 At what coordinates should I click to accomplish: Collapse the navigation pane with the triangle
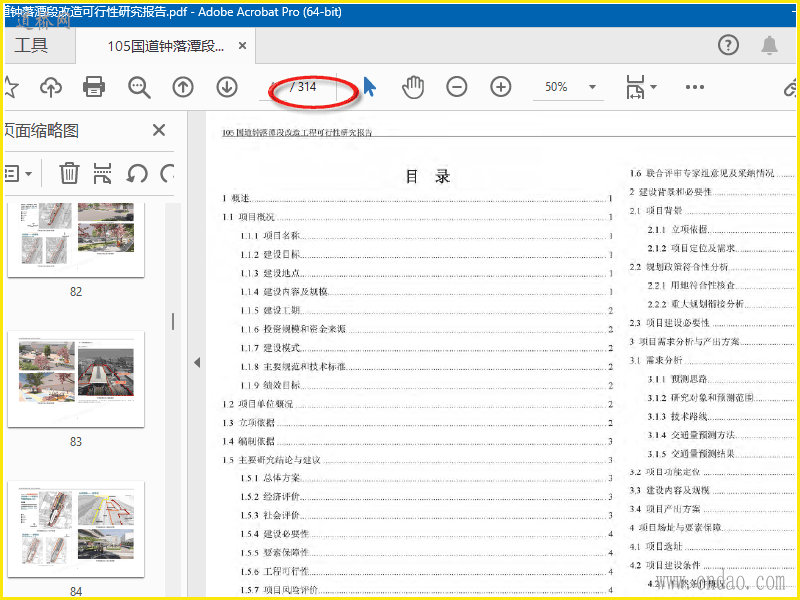coord(197,363)
